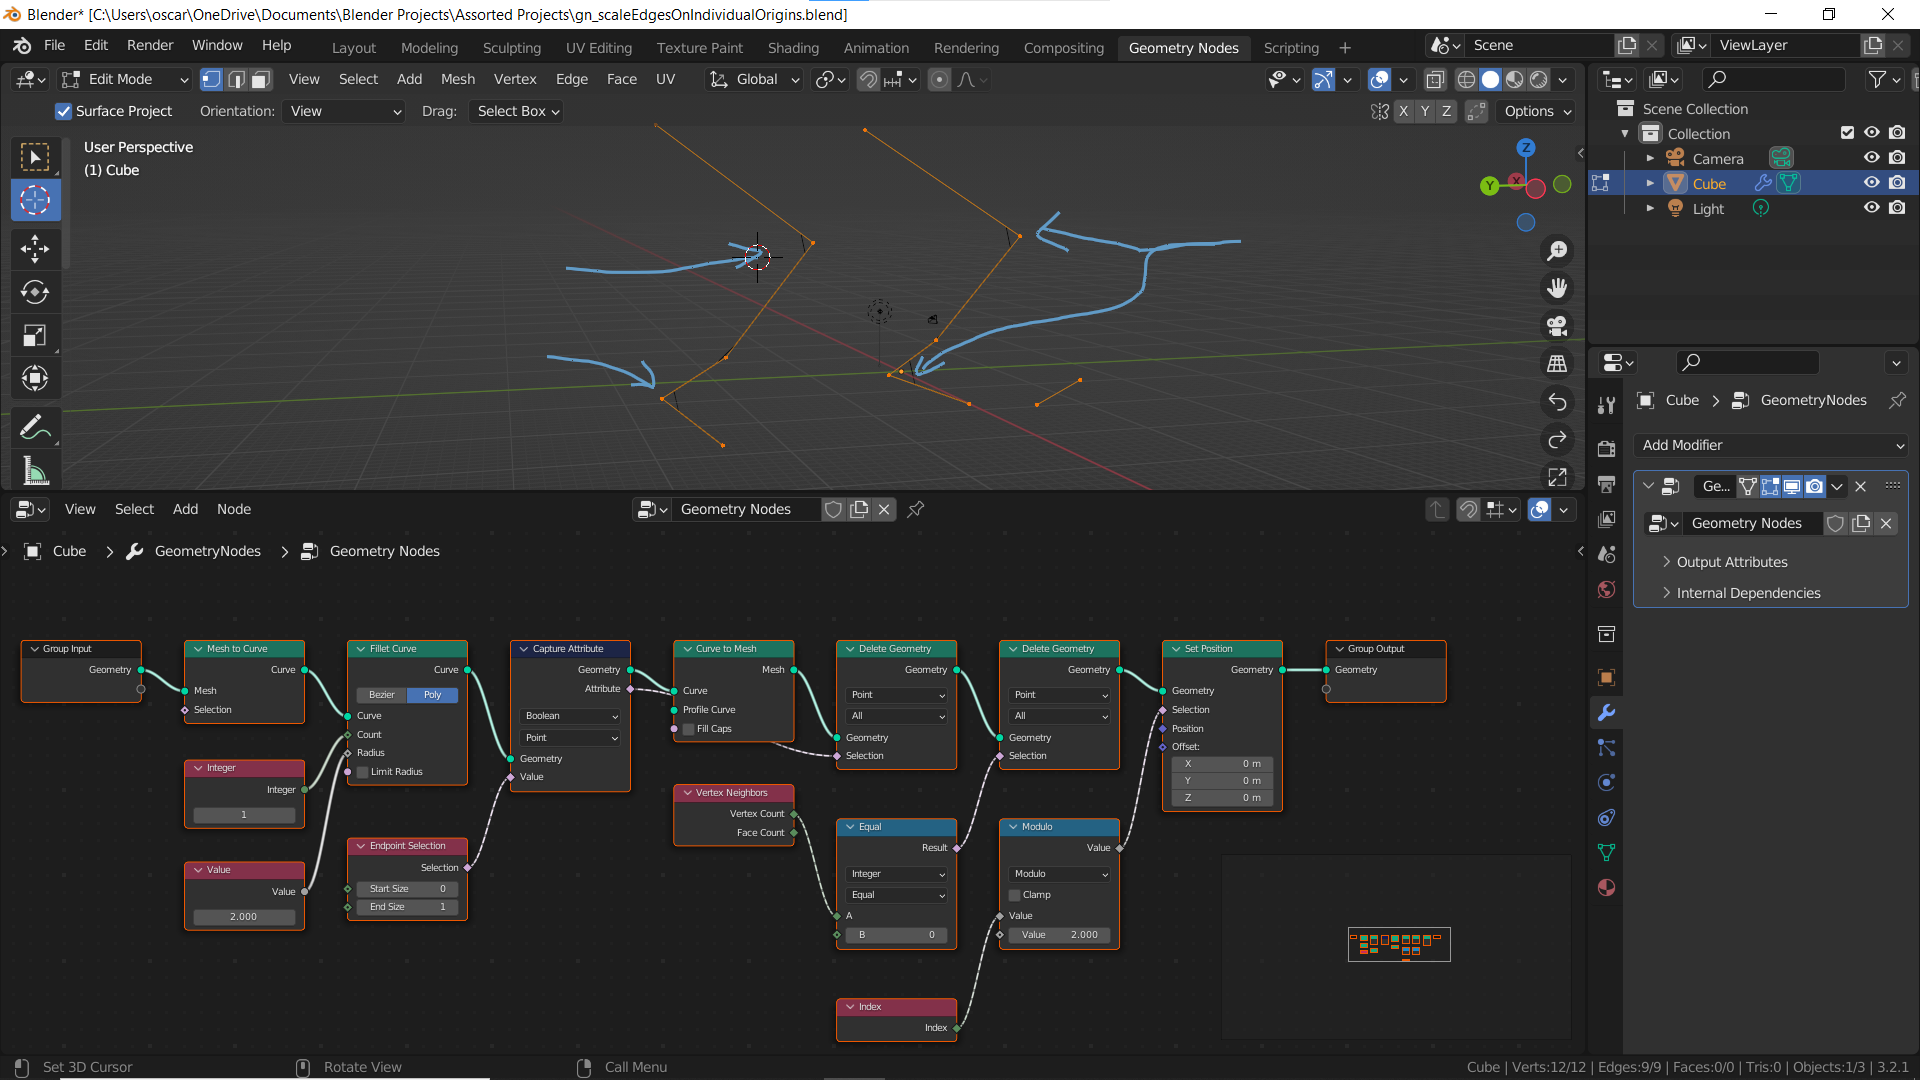Open the Global transform orientation dropdown
Screen dimensions: 1920x1080
tap(755, 79)
